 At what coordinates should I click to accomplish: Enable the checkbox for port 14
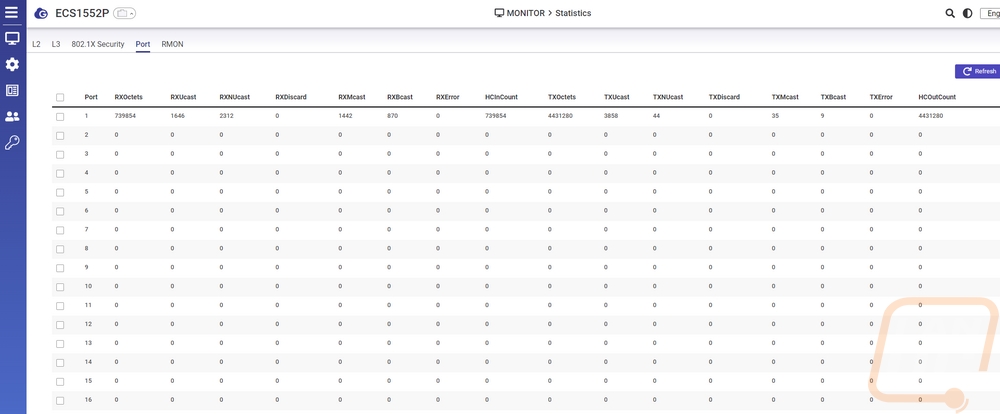point(60,362)
